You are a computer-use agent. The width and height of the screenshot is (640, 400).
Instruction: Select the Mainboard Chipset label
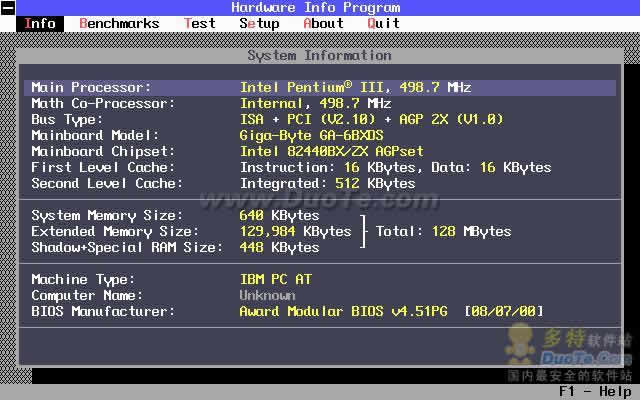point(103,151)
